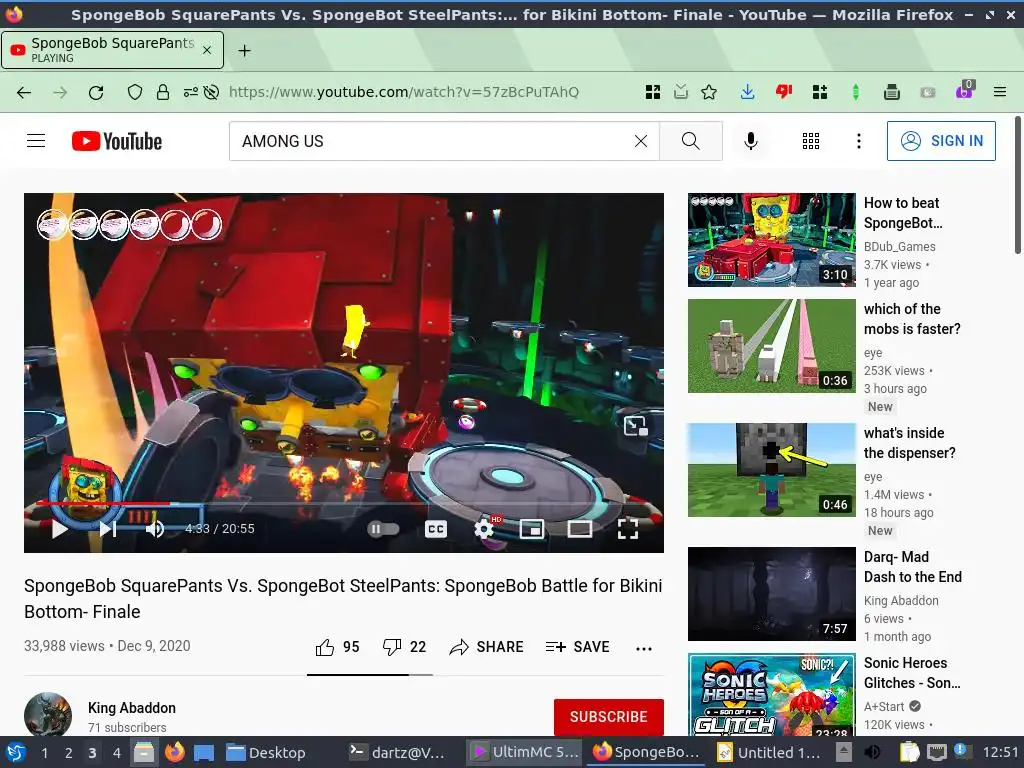Go to YouTube home via logo
The image size is (1024, 768).
pyautogui.click(x=117, y=141)
